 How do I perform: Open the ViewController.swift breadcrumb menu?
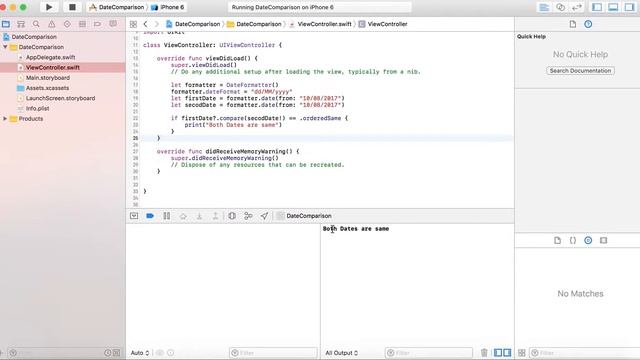pyautogui.click(x=320, y=24)
